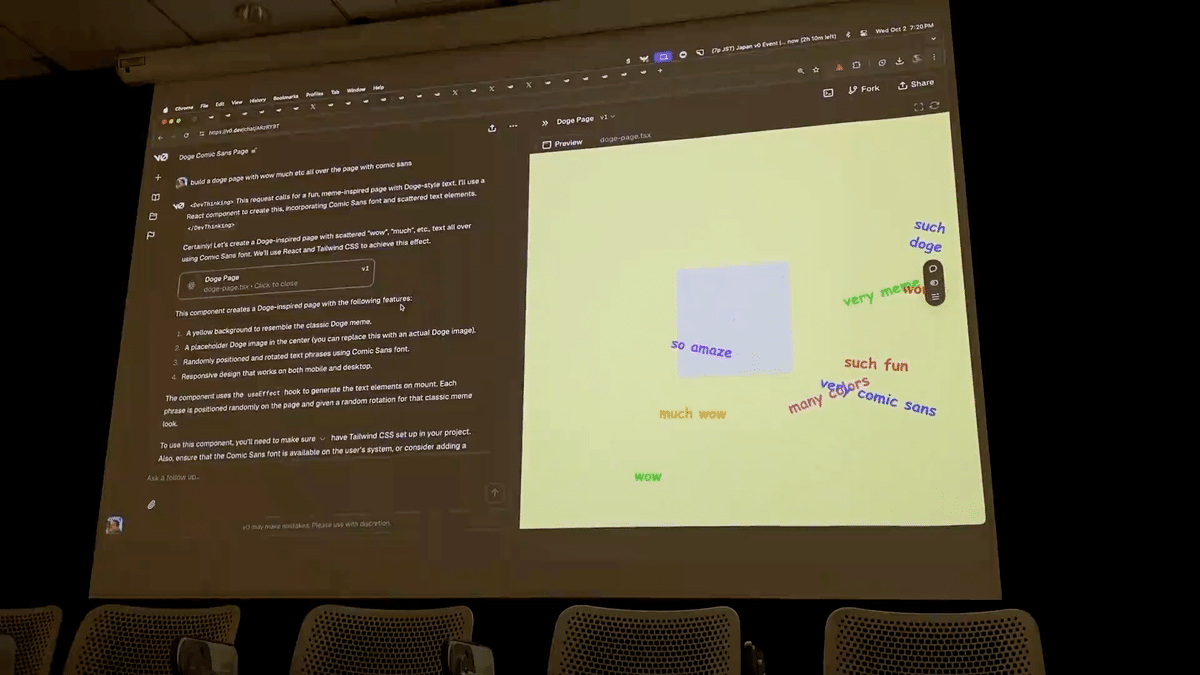
Task: Open the console terminal icon near Fork
Action: (828, 92)
